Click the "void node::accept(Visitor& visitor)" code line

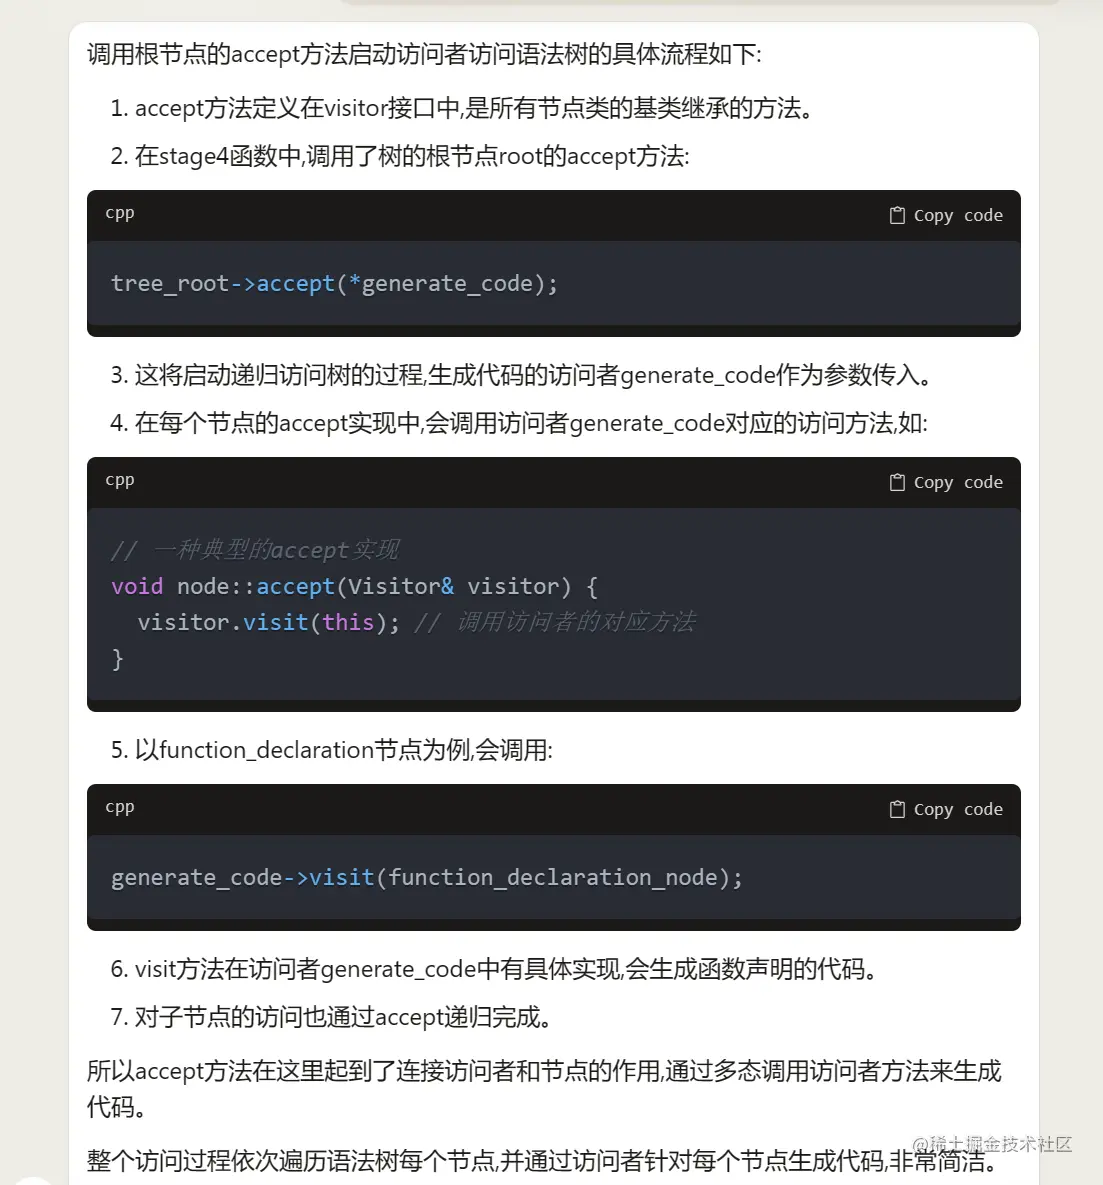[354, 586]
